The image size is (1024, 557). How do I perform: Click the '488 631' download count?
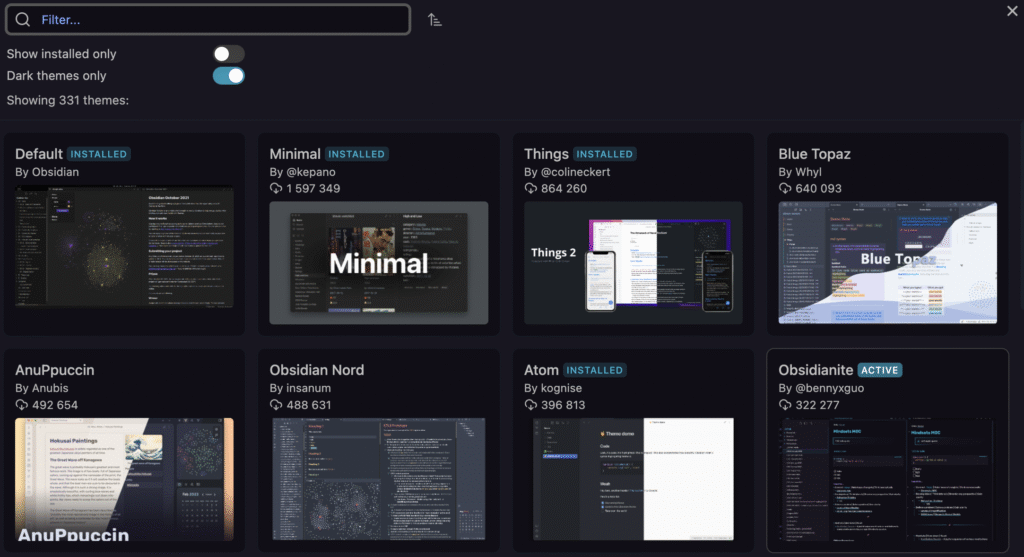tap(309, 405)
